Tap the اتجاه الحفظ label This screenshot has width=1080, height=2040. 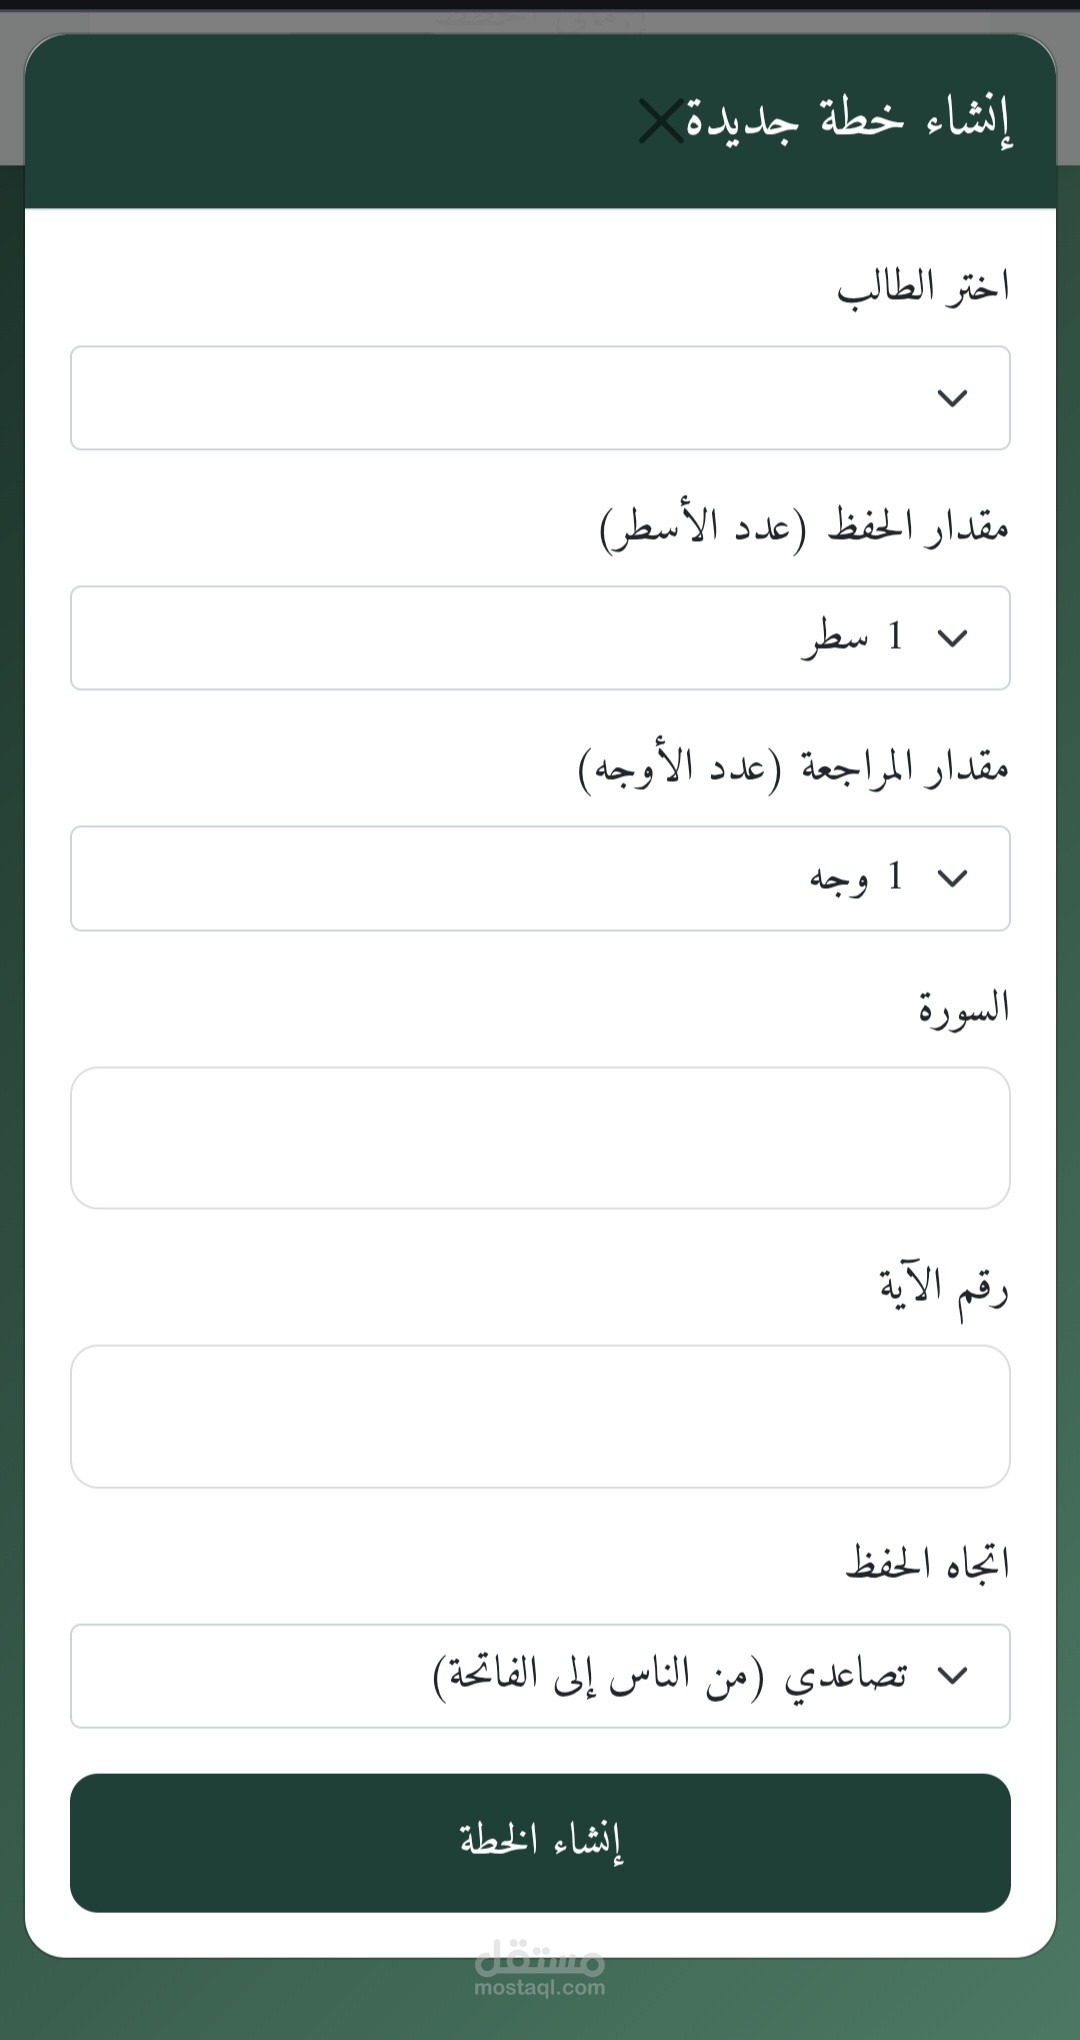927,1564
